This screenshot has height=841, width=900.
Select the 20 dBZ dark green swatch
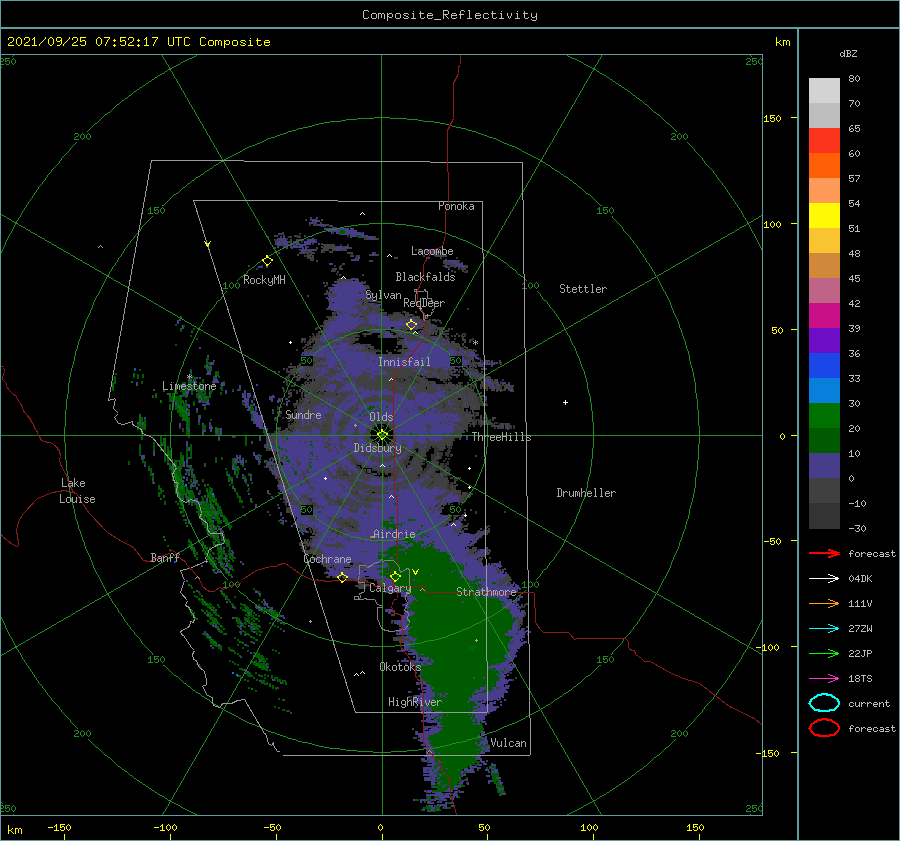coord(824,440)
